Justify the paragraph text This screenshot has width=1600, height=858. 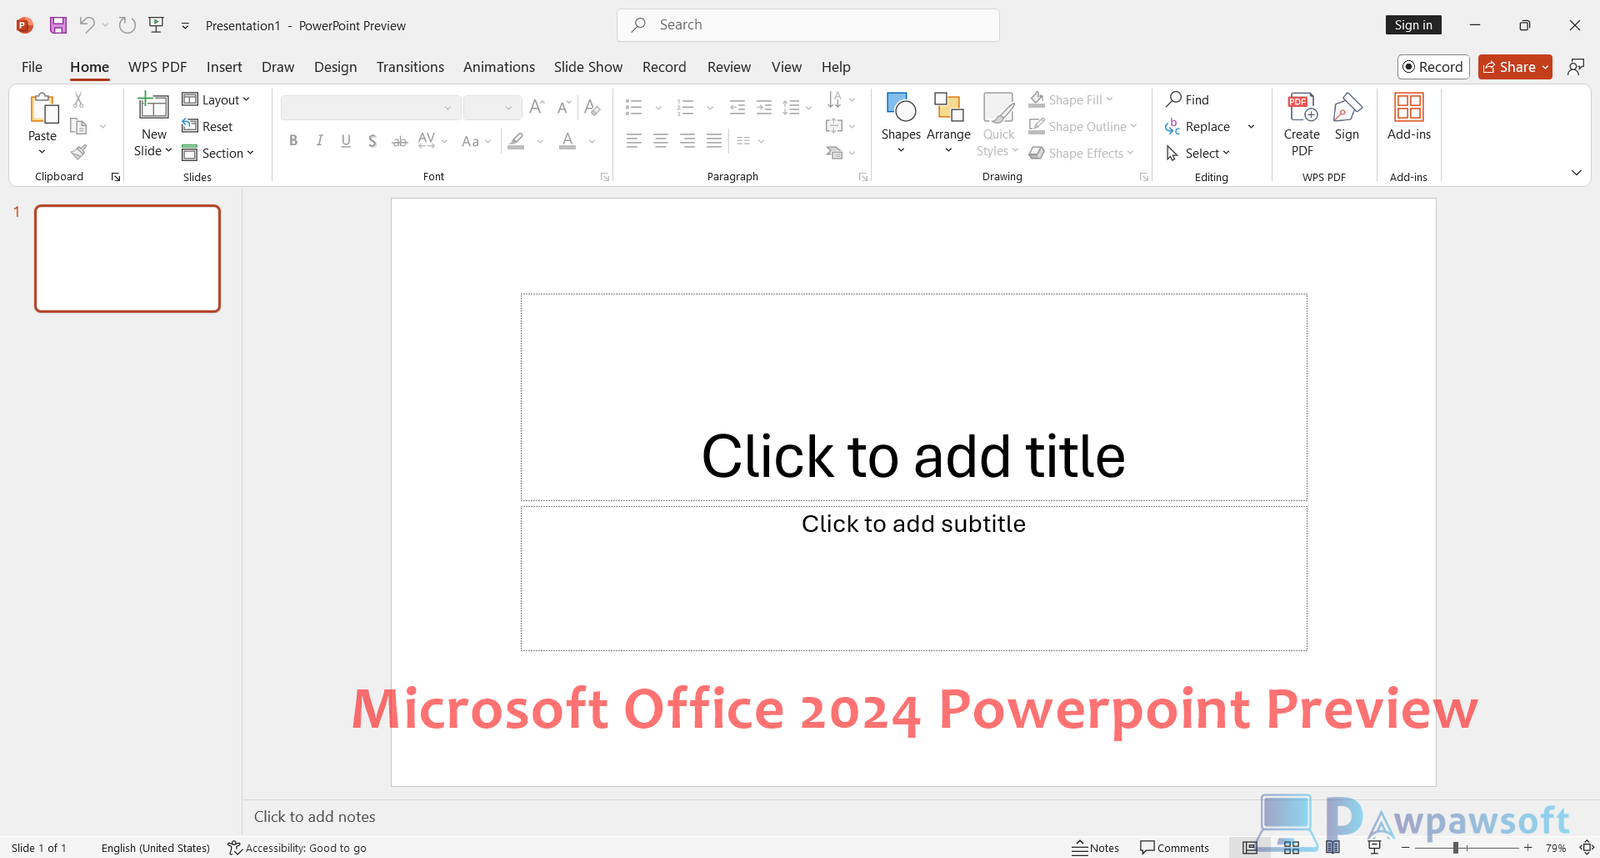pos(714,141)
